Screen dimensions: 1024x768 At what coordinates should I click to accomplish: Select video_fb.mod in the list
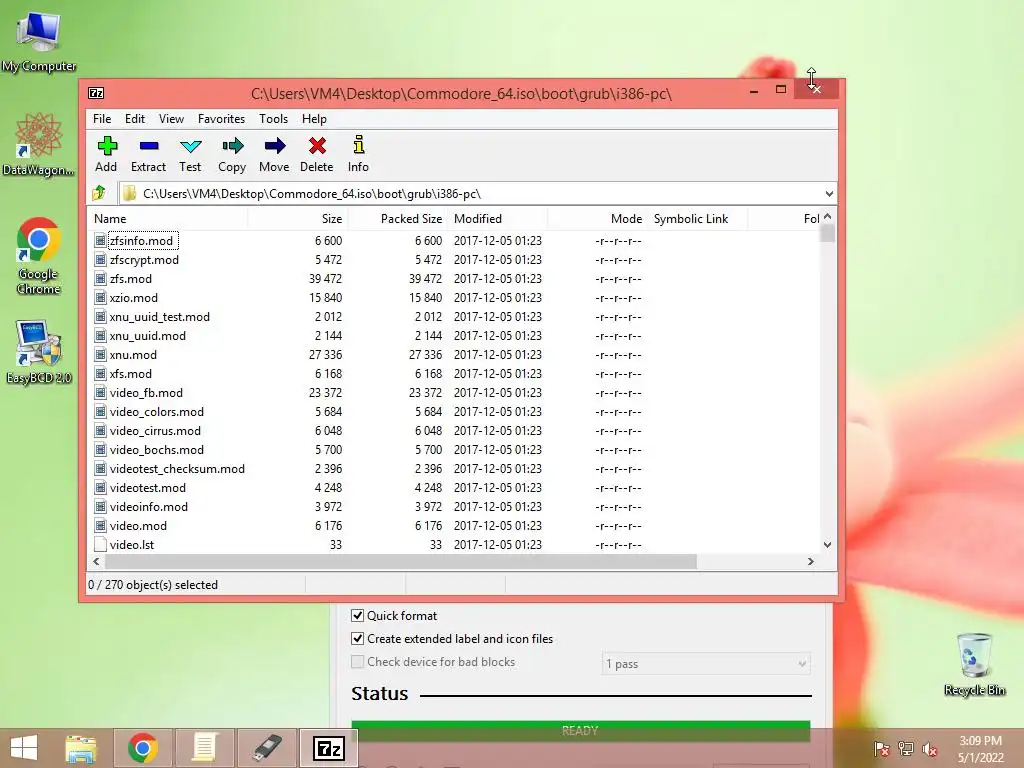pos(146,392)
